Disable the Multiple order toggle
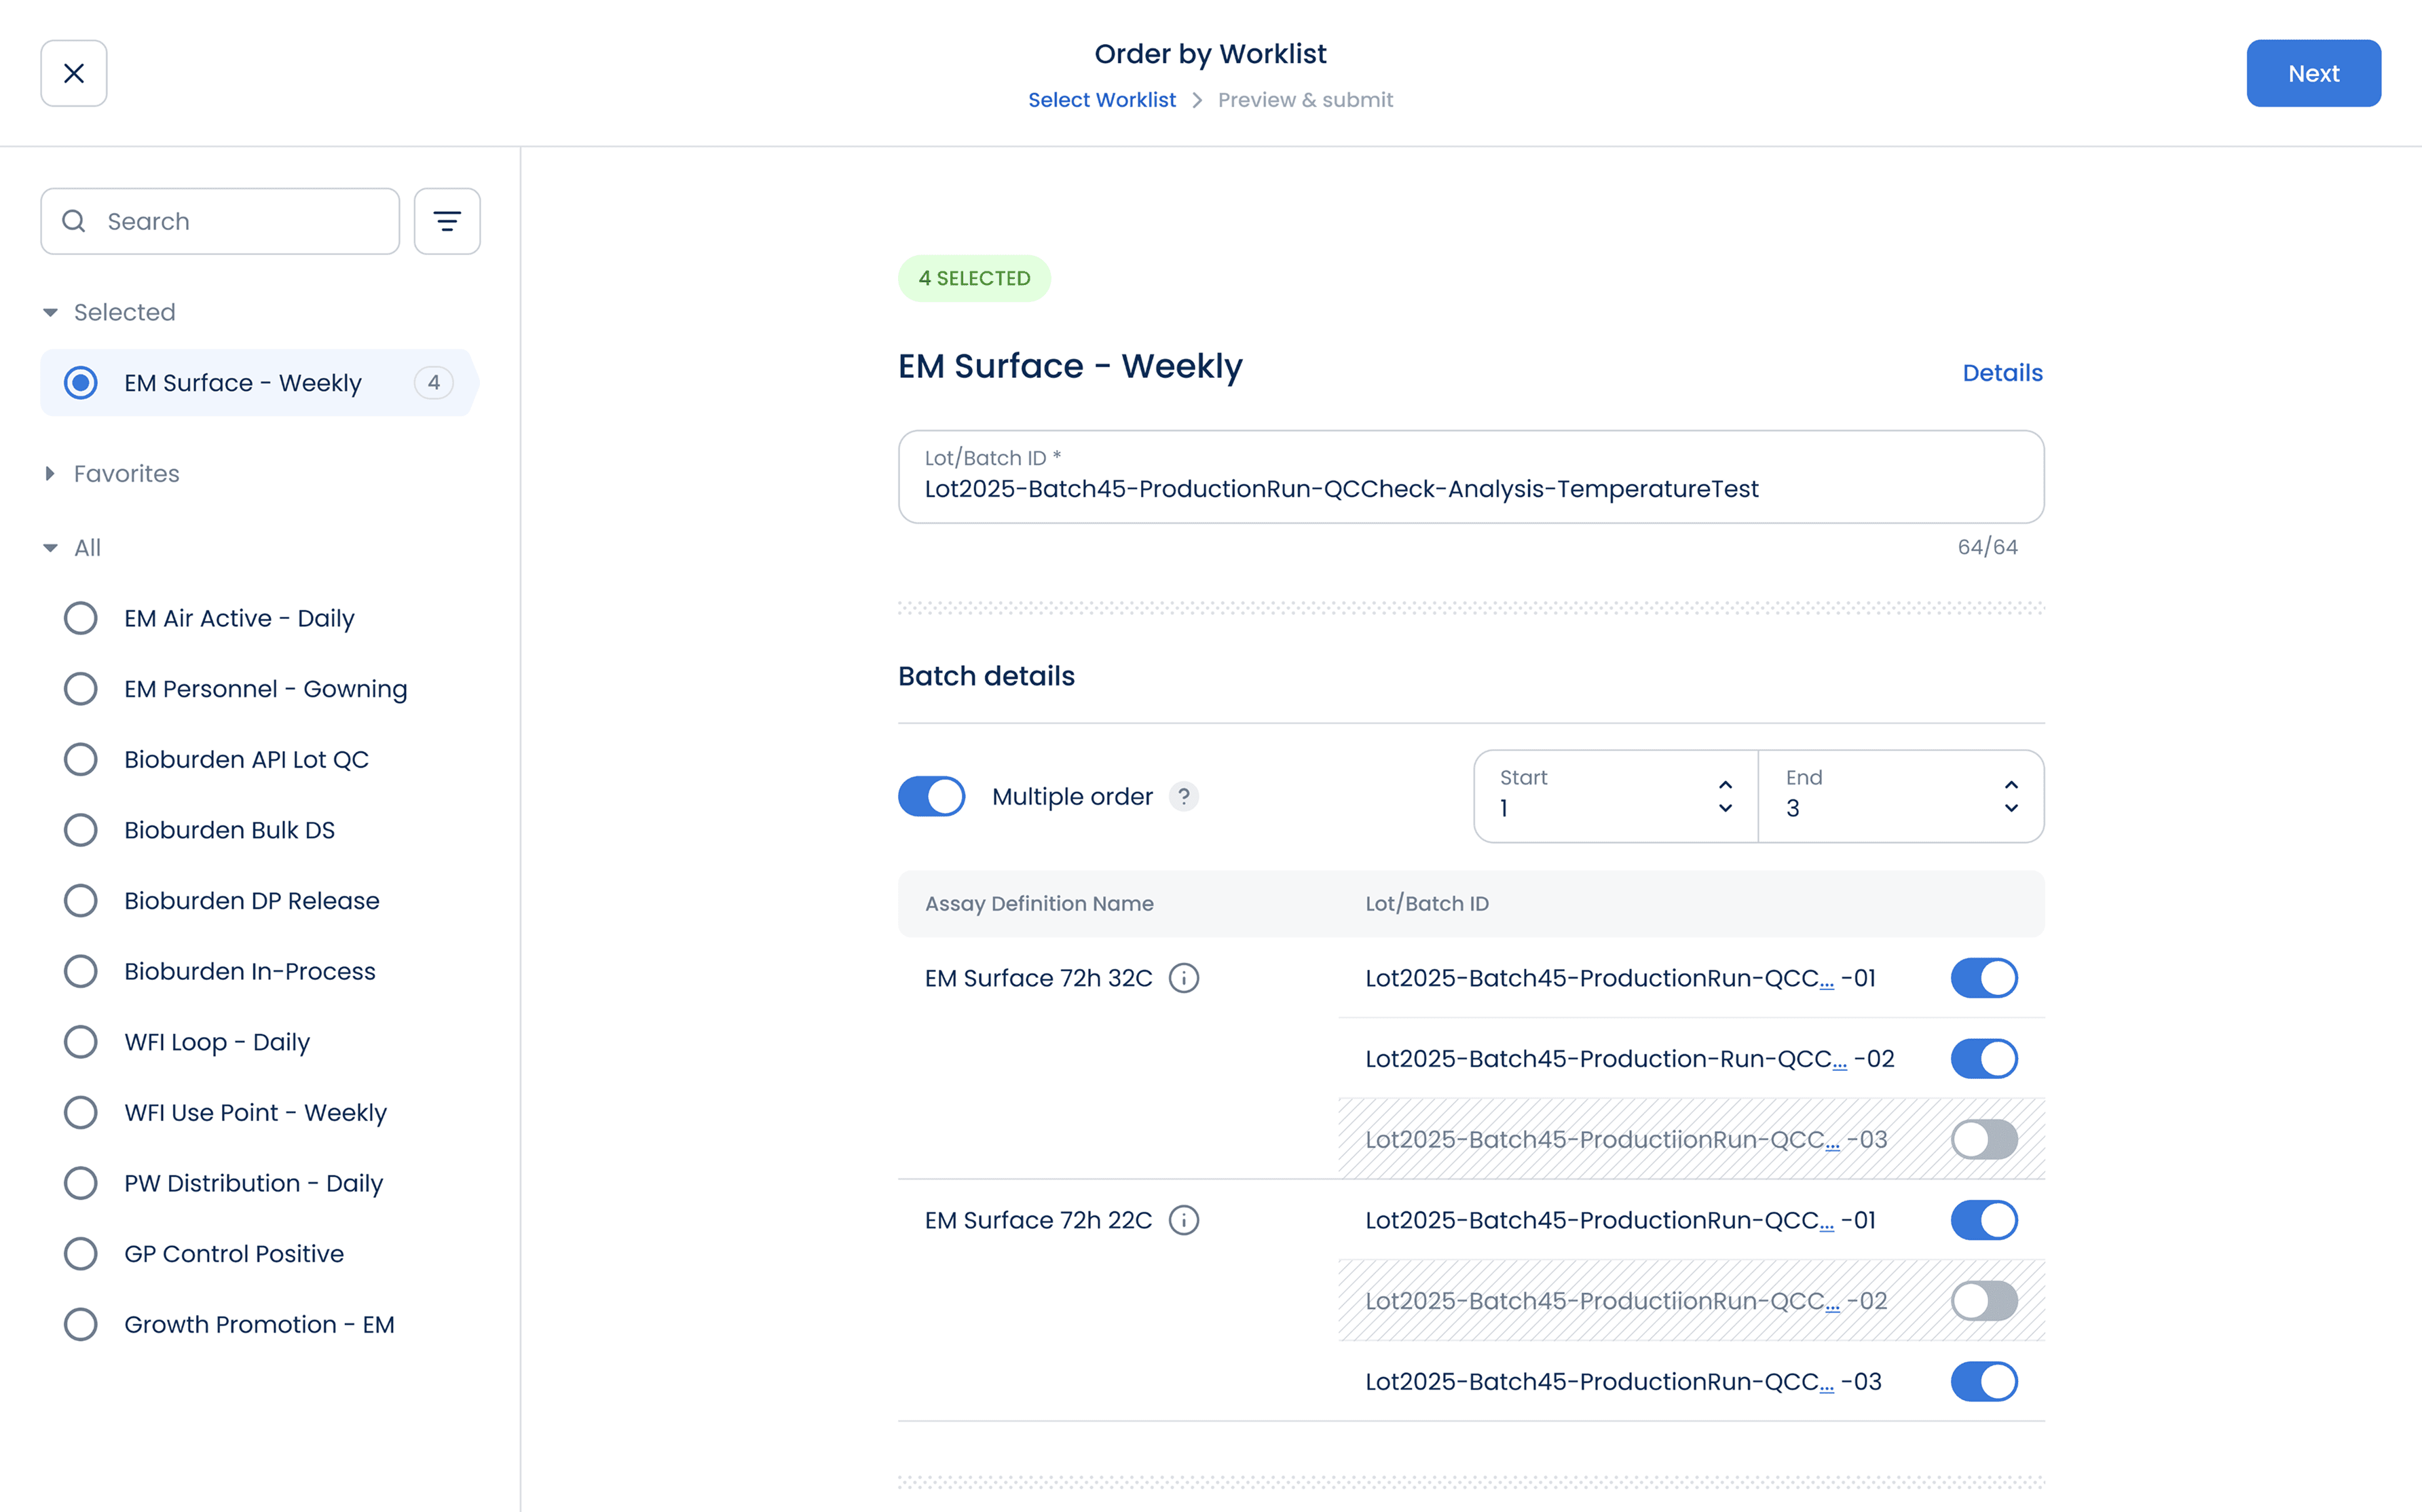 (x=931, y=797)
